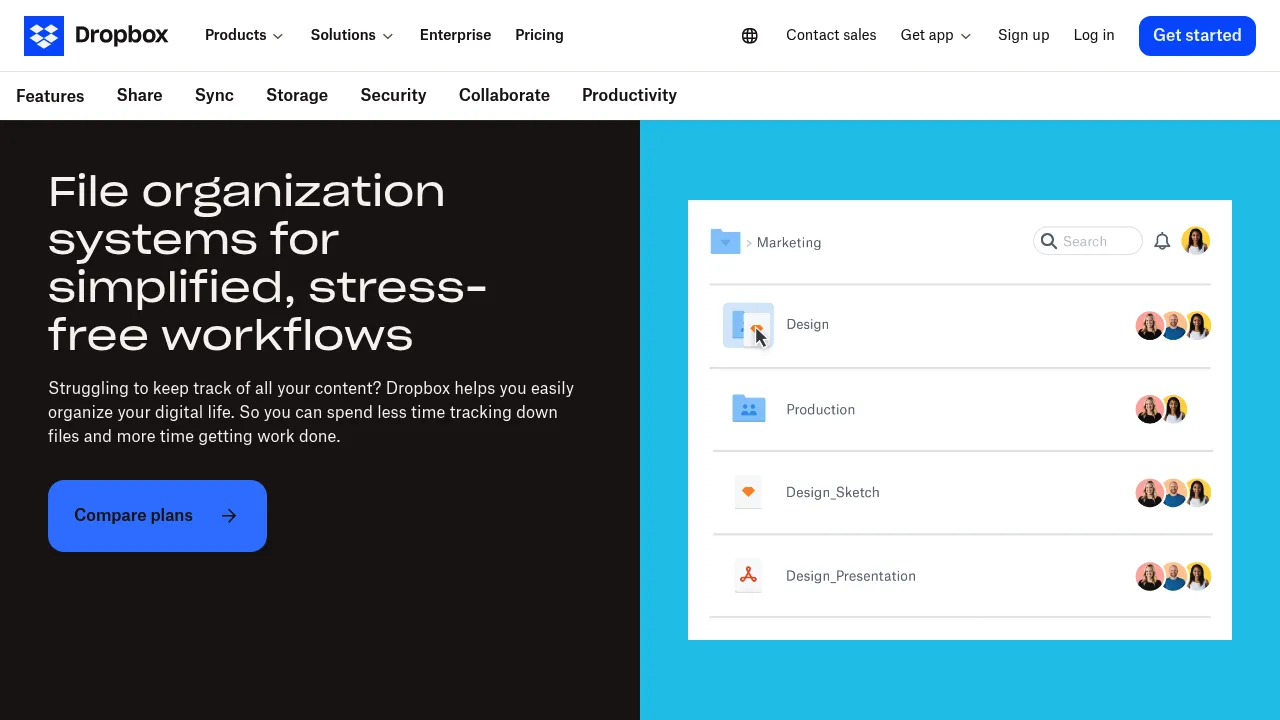Select the Design folder name
The height and width of the screenshot is (720, 1280).
tap(808, 325)
